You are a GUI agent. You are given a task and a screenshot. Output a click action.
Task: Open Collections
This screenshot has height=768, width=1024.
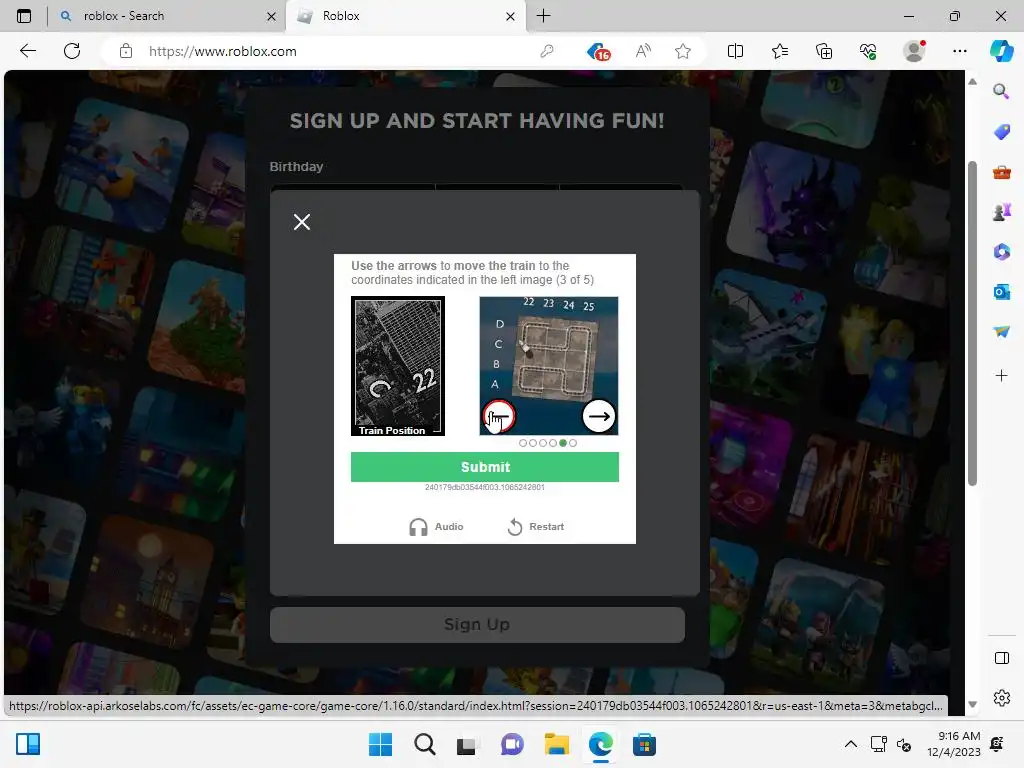(824, 51)
